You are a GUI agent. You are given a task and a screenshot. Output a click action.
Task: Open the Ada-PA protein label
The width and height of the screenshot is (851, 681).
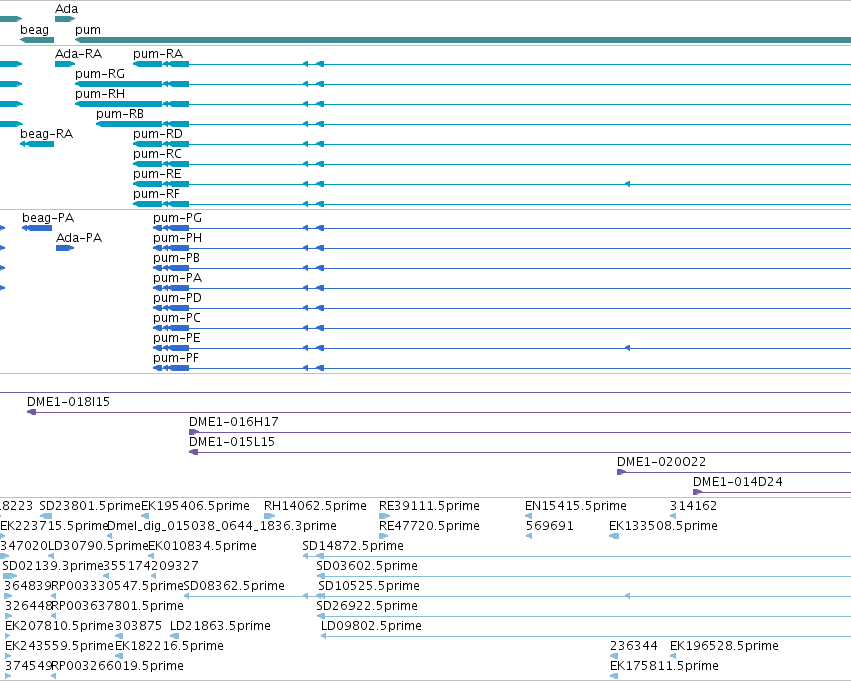coord(79,238)
